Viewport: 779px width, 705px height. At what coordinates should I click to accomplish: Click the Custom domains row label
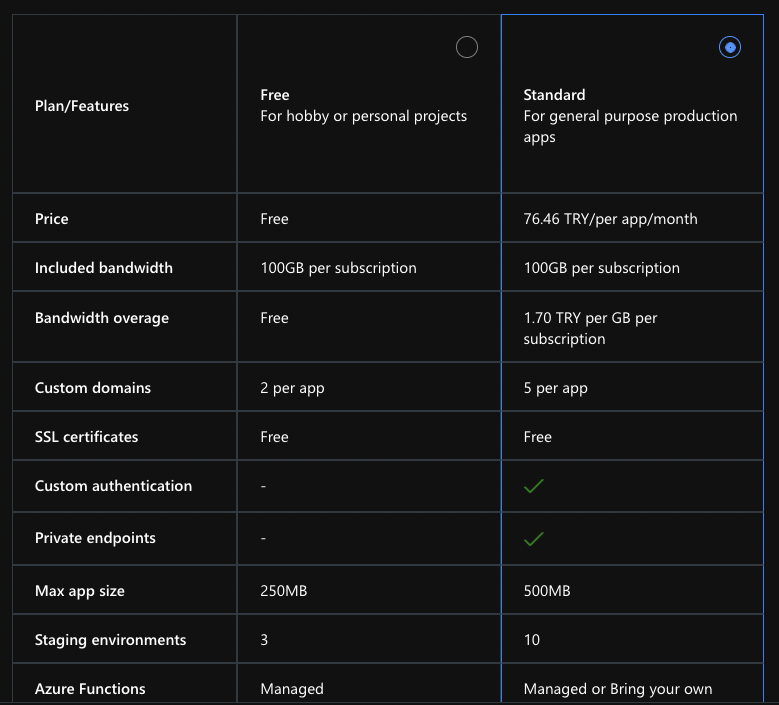pos(93,388)
